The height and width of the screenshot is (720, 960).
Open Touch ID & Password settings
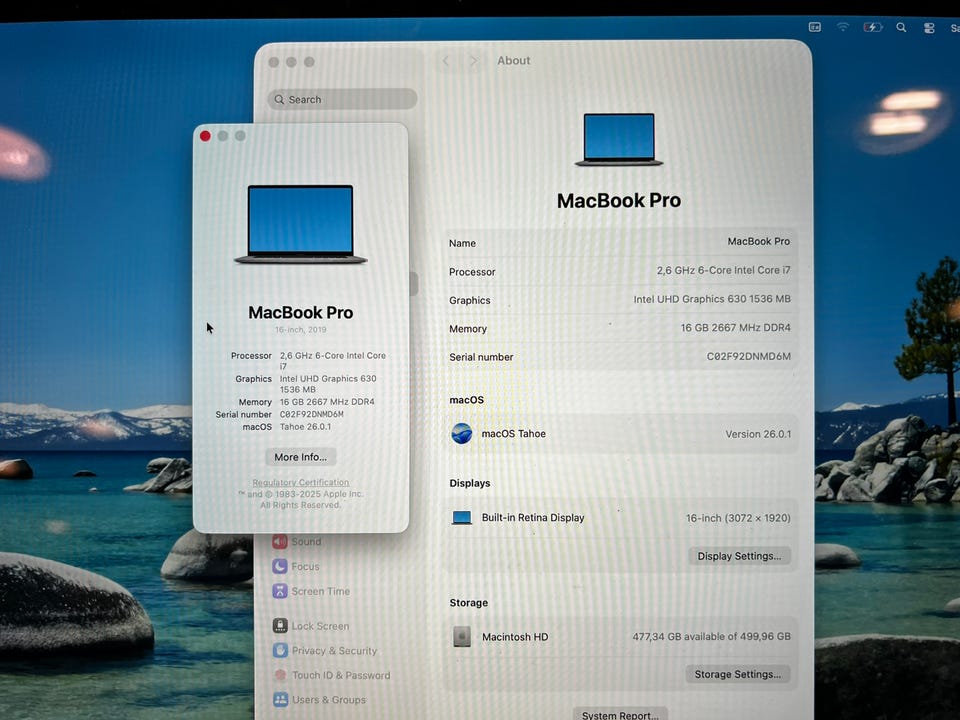point(339,676)
